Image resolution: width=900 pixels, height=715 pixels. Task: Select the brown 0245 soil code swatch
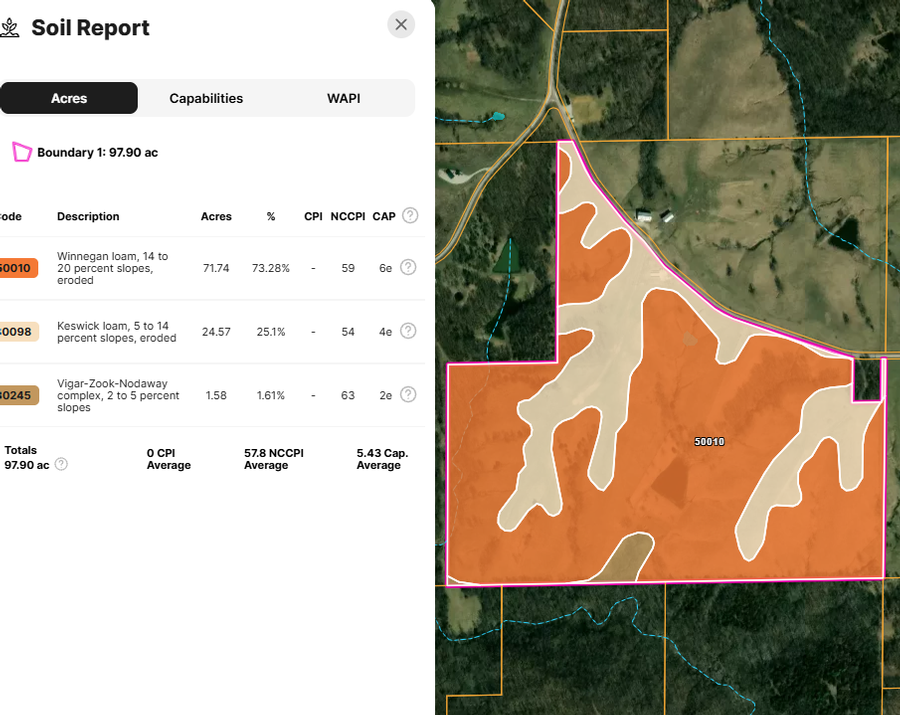pyautogui.click(x=18, y=395)
